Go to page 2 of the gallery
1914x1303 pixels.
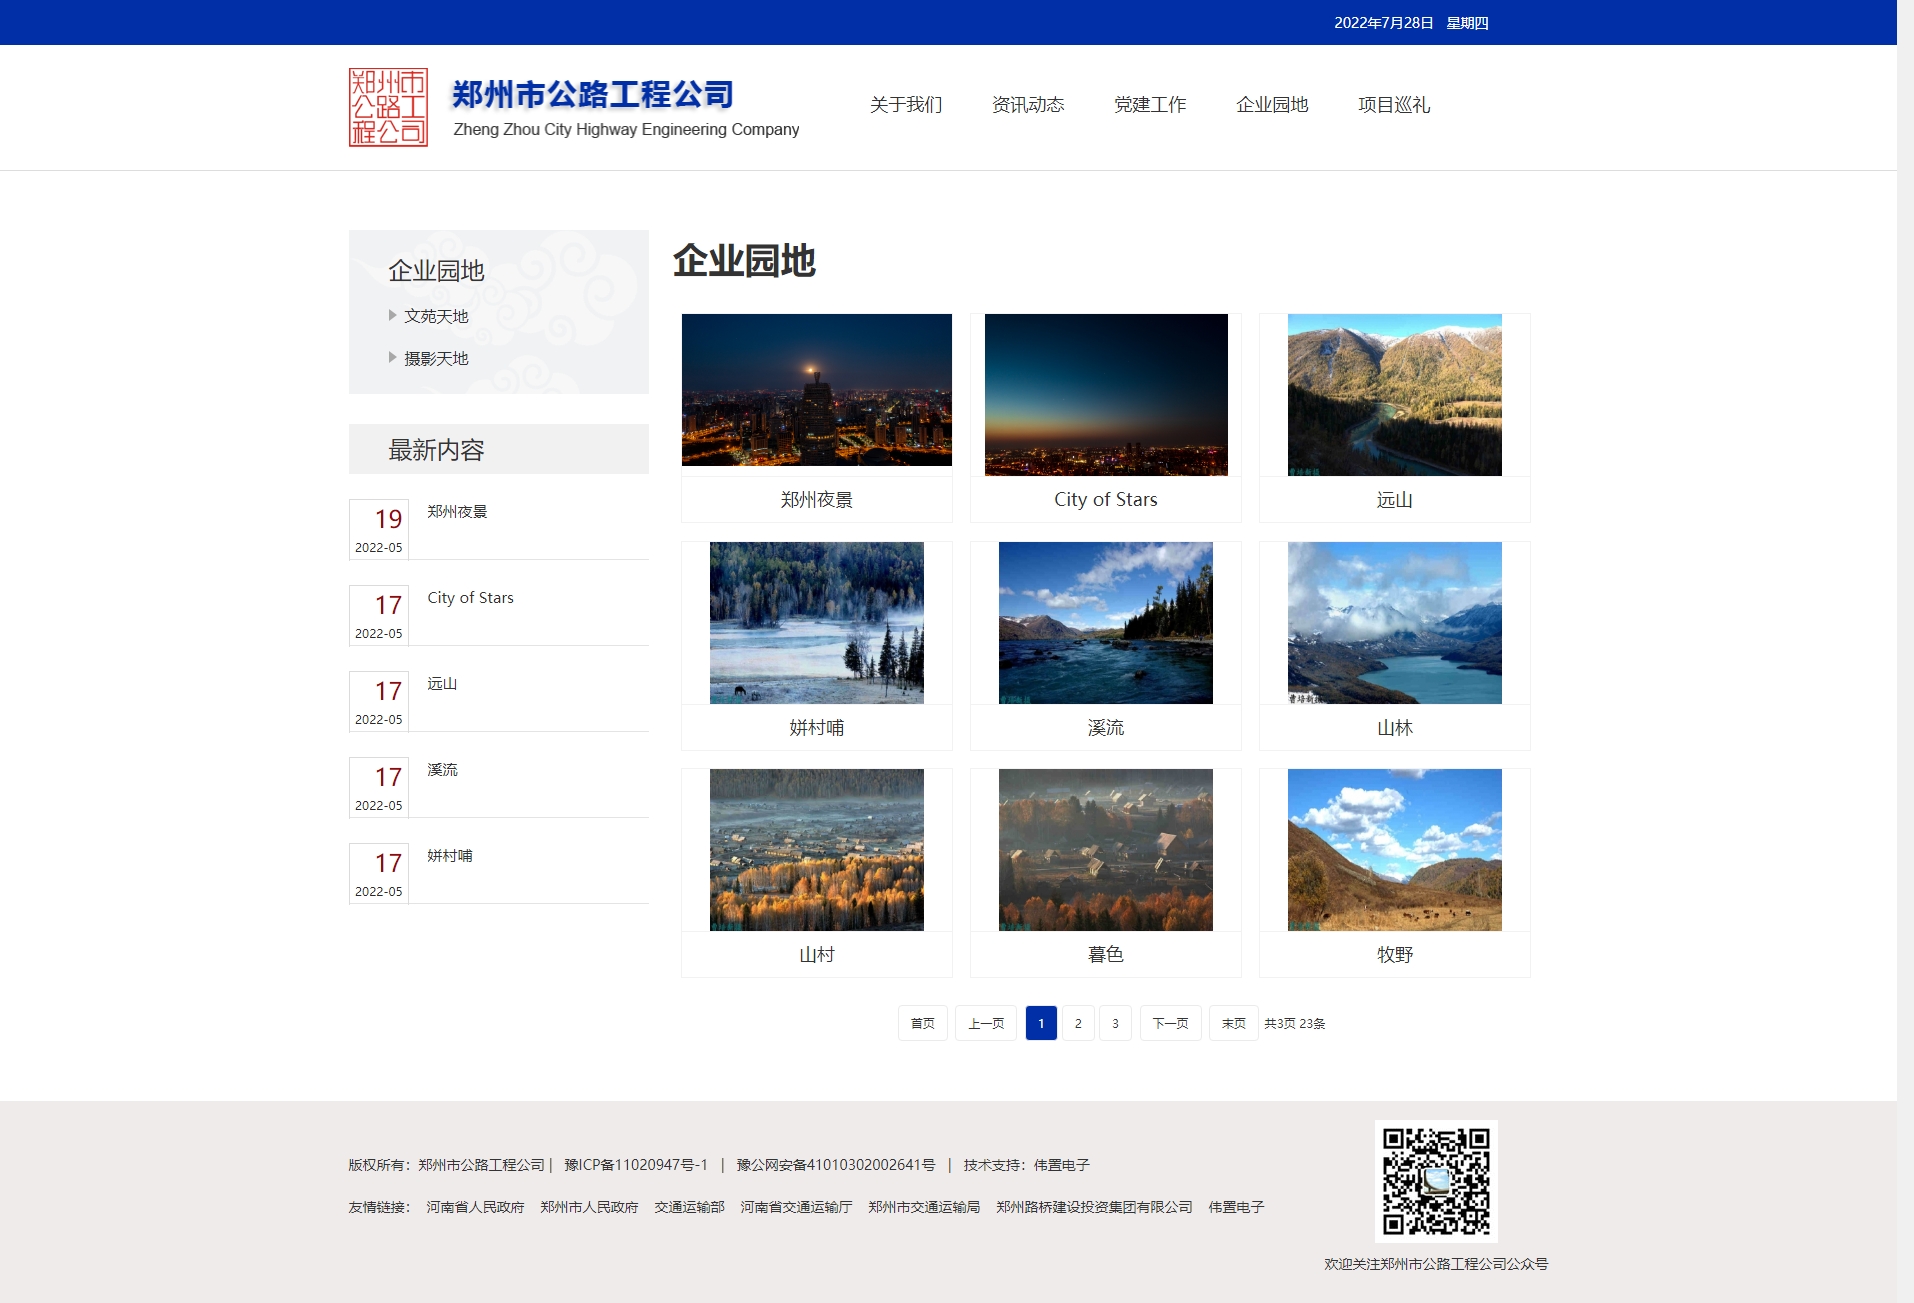(x=1077, y=1022)
